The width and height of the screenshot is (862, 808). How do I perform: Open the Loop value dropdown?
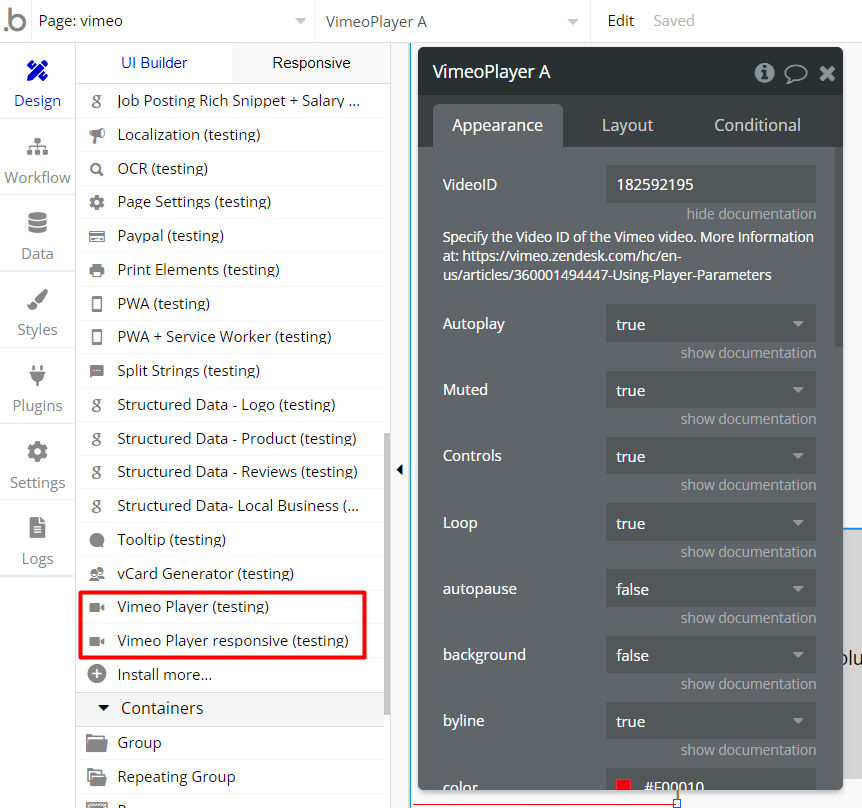click(710, 523)
